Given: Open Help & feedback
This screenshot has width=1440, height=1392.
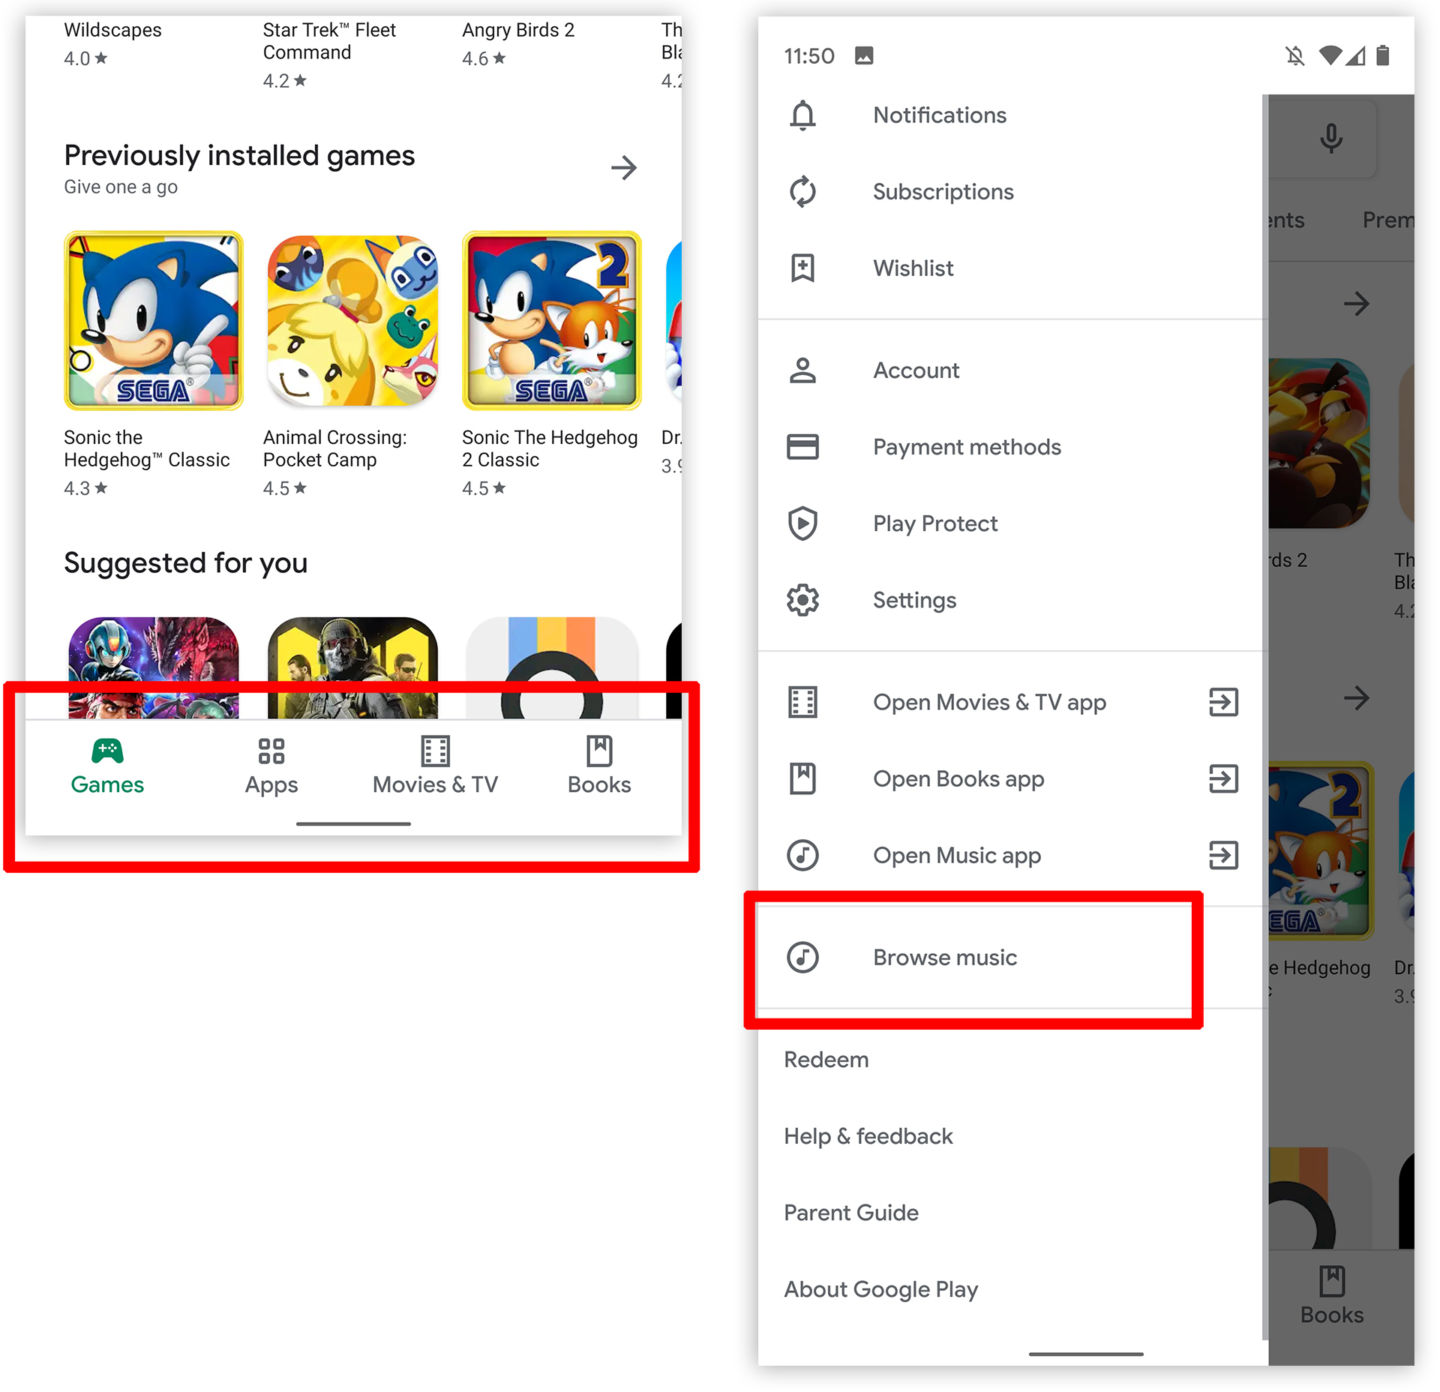Looking at the screenshot, I should click(x=868, y=1137).
